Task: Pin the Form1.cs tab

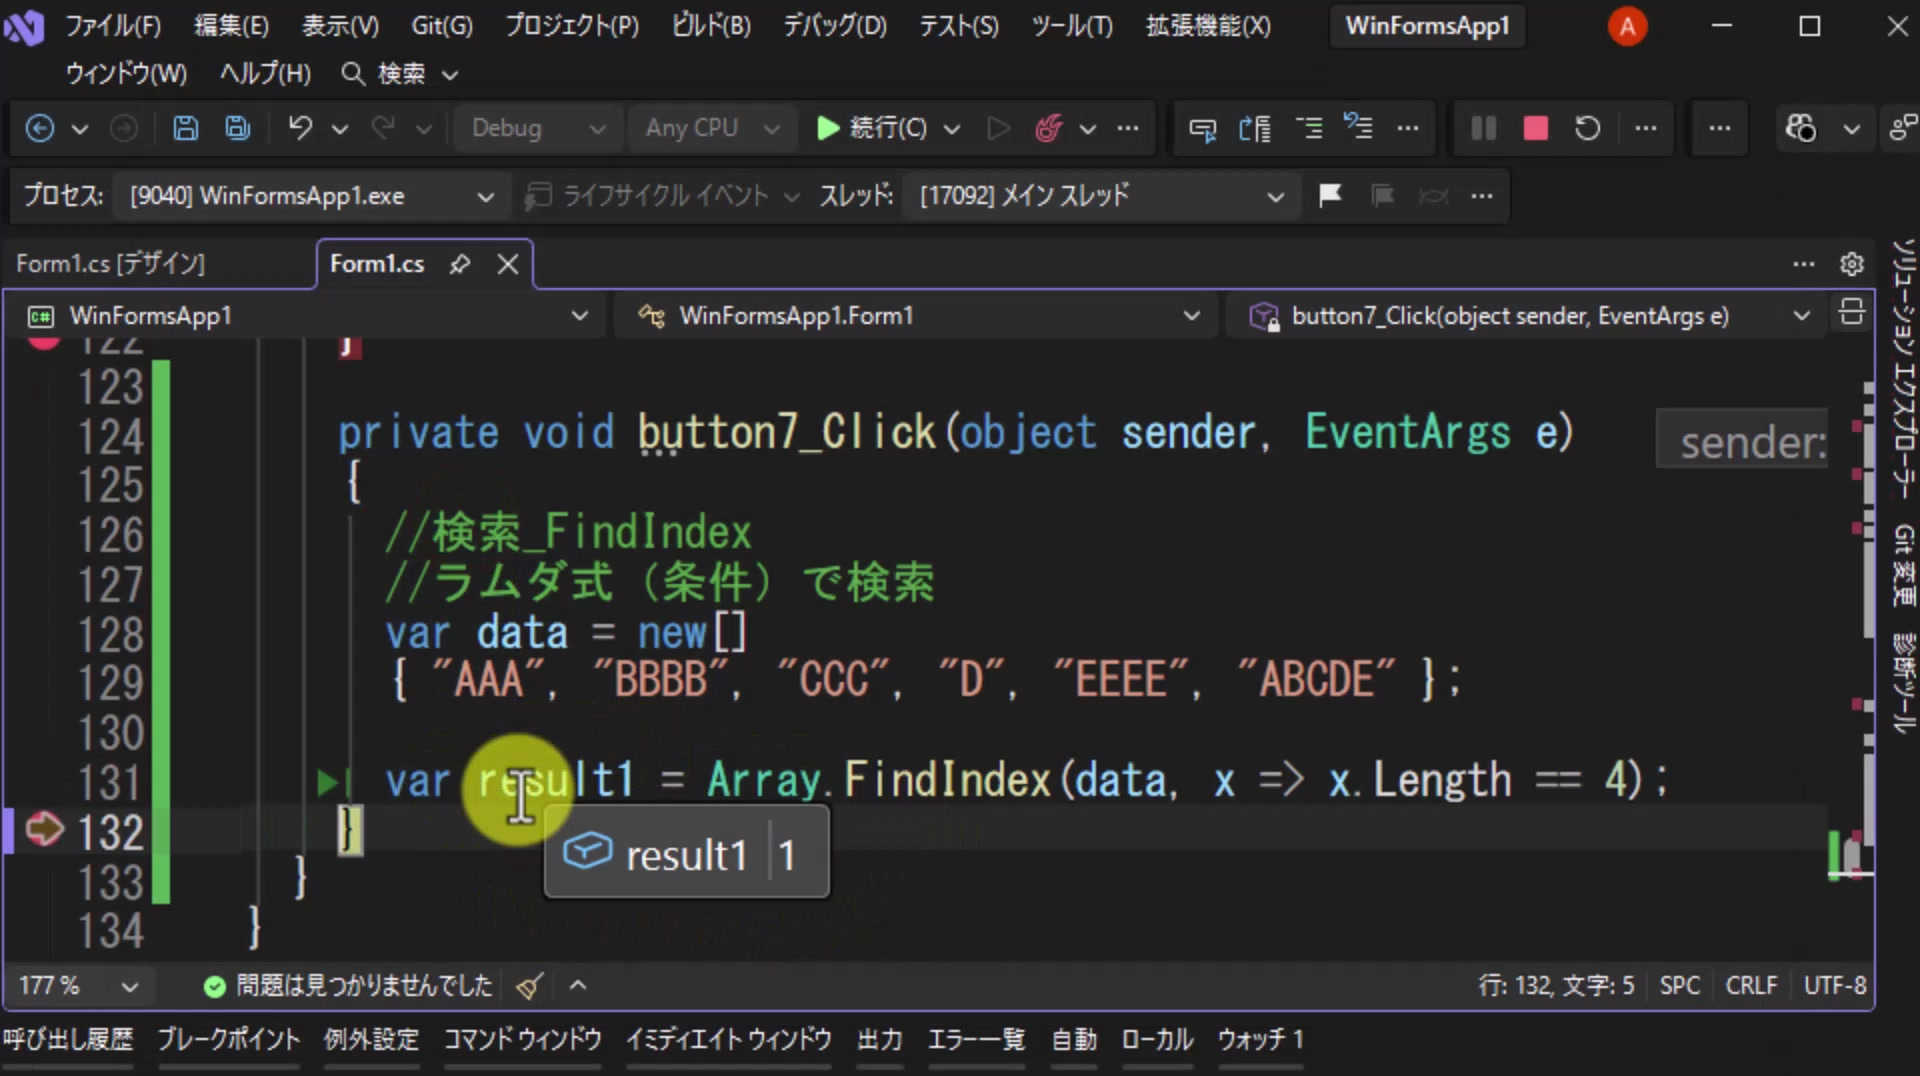Action: point(459,264)
